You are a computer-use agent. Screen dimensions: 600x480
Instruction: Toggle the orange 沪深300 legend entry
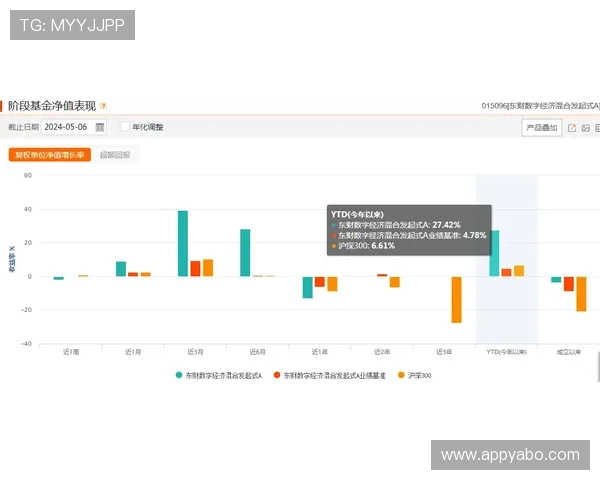tap(414, 376)
